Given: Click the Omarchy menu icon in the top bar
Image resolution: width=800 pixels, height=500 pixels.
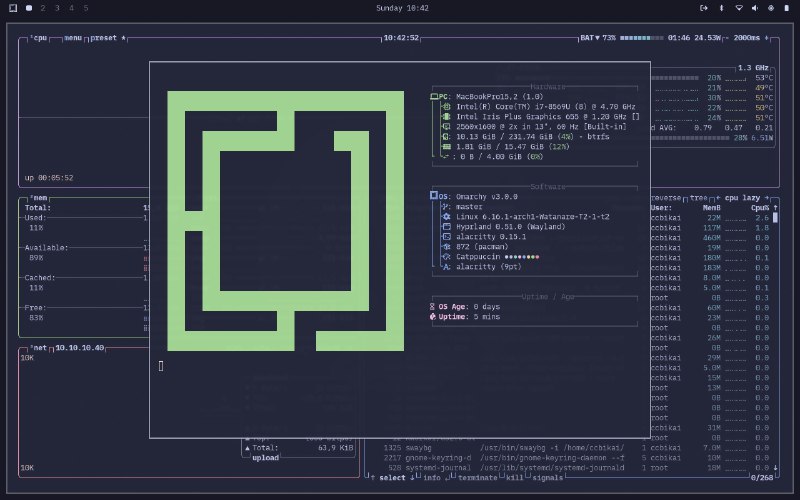Looking at the screenshot, I should (11, 8).
